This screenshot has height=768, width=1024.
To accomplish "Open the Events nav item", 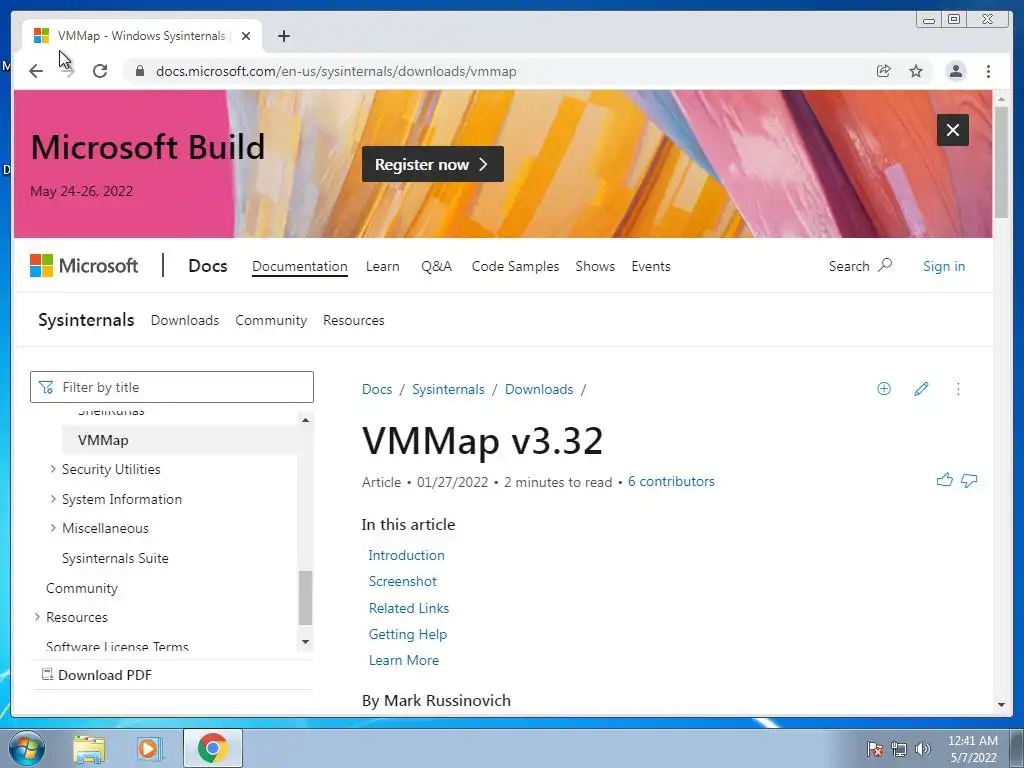I will [650, 266].
